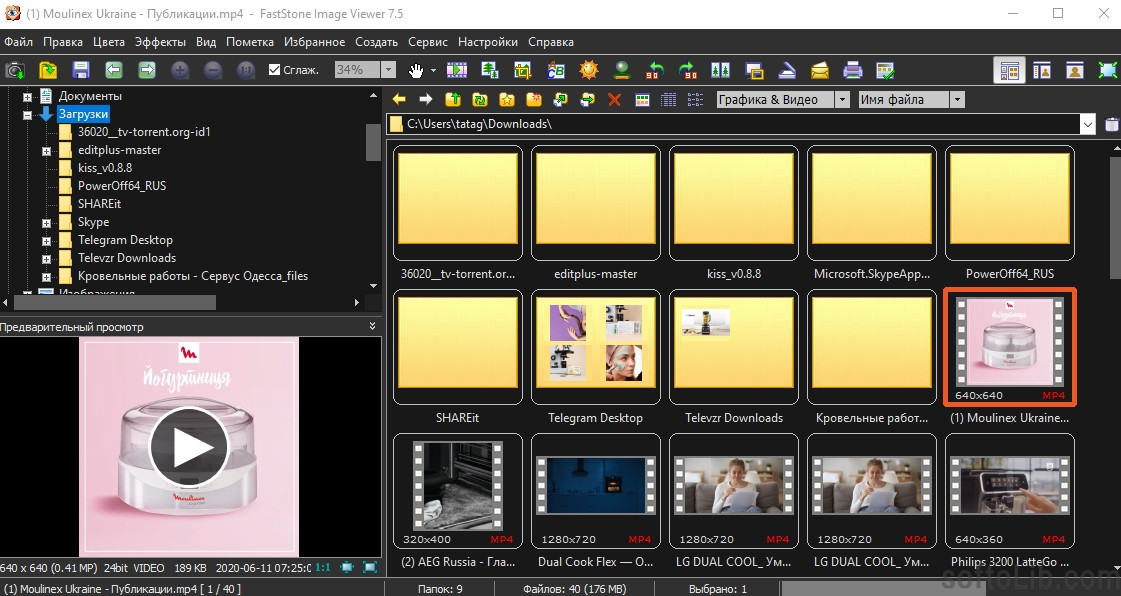1121x596 pixels.
Task: Select the Philips 3200 LatteGo video thumbnail
Action: 1009,492
